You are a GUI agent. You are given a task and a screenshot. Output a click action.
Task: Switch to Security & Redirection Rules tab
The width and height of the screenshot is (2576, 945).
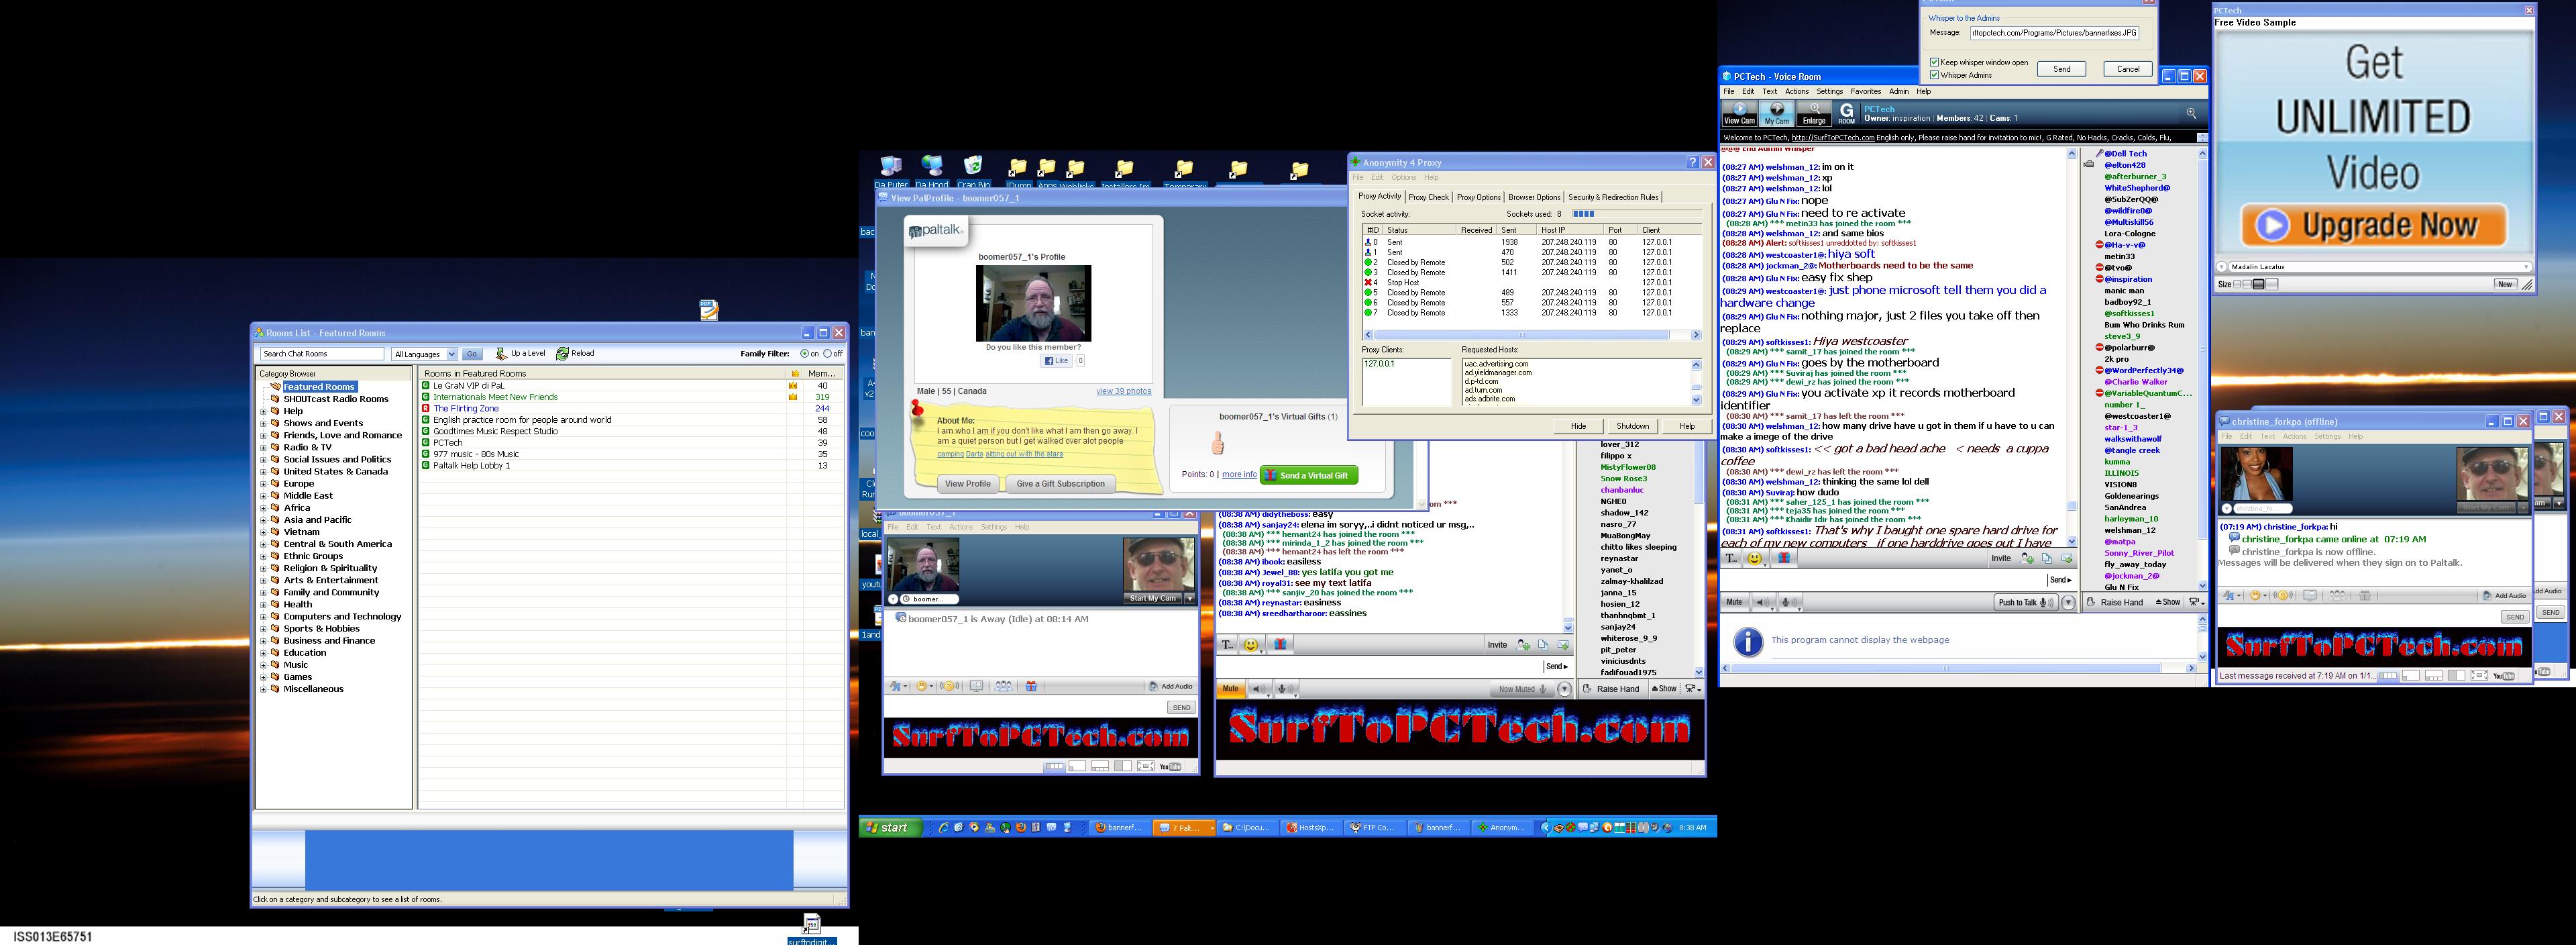pyautogui.click(x=1613, y=197)
